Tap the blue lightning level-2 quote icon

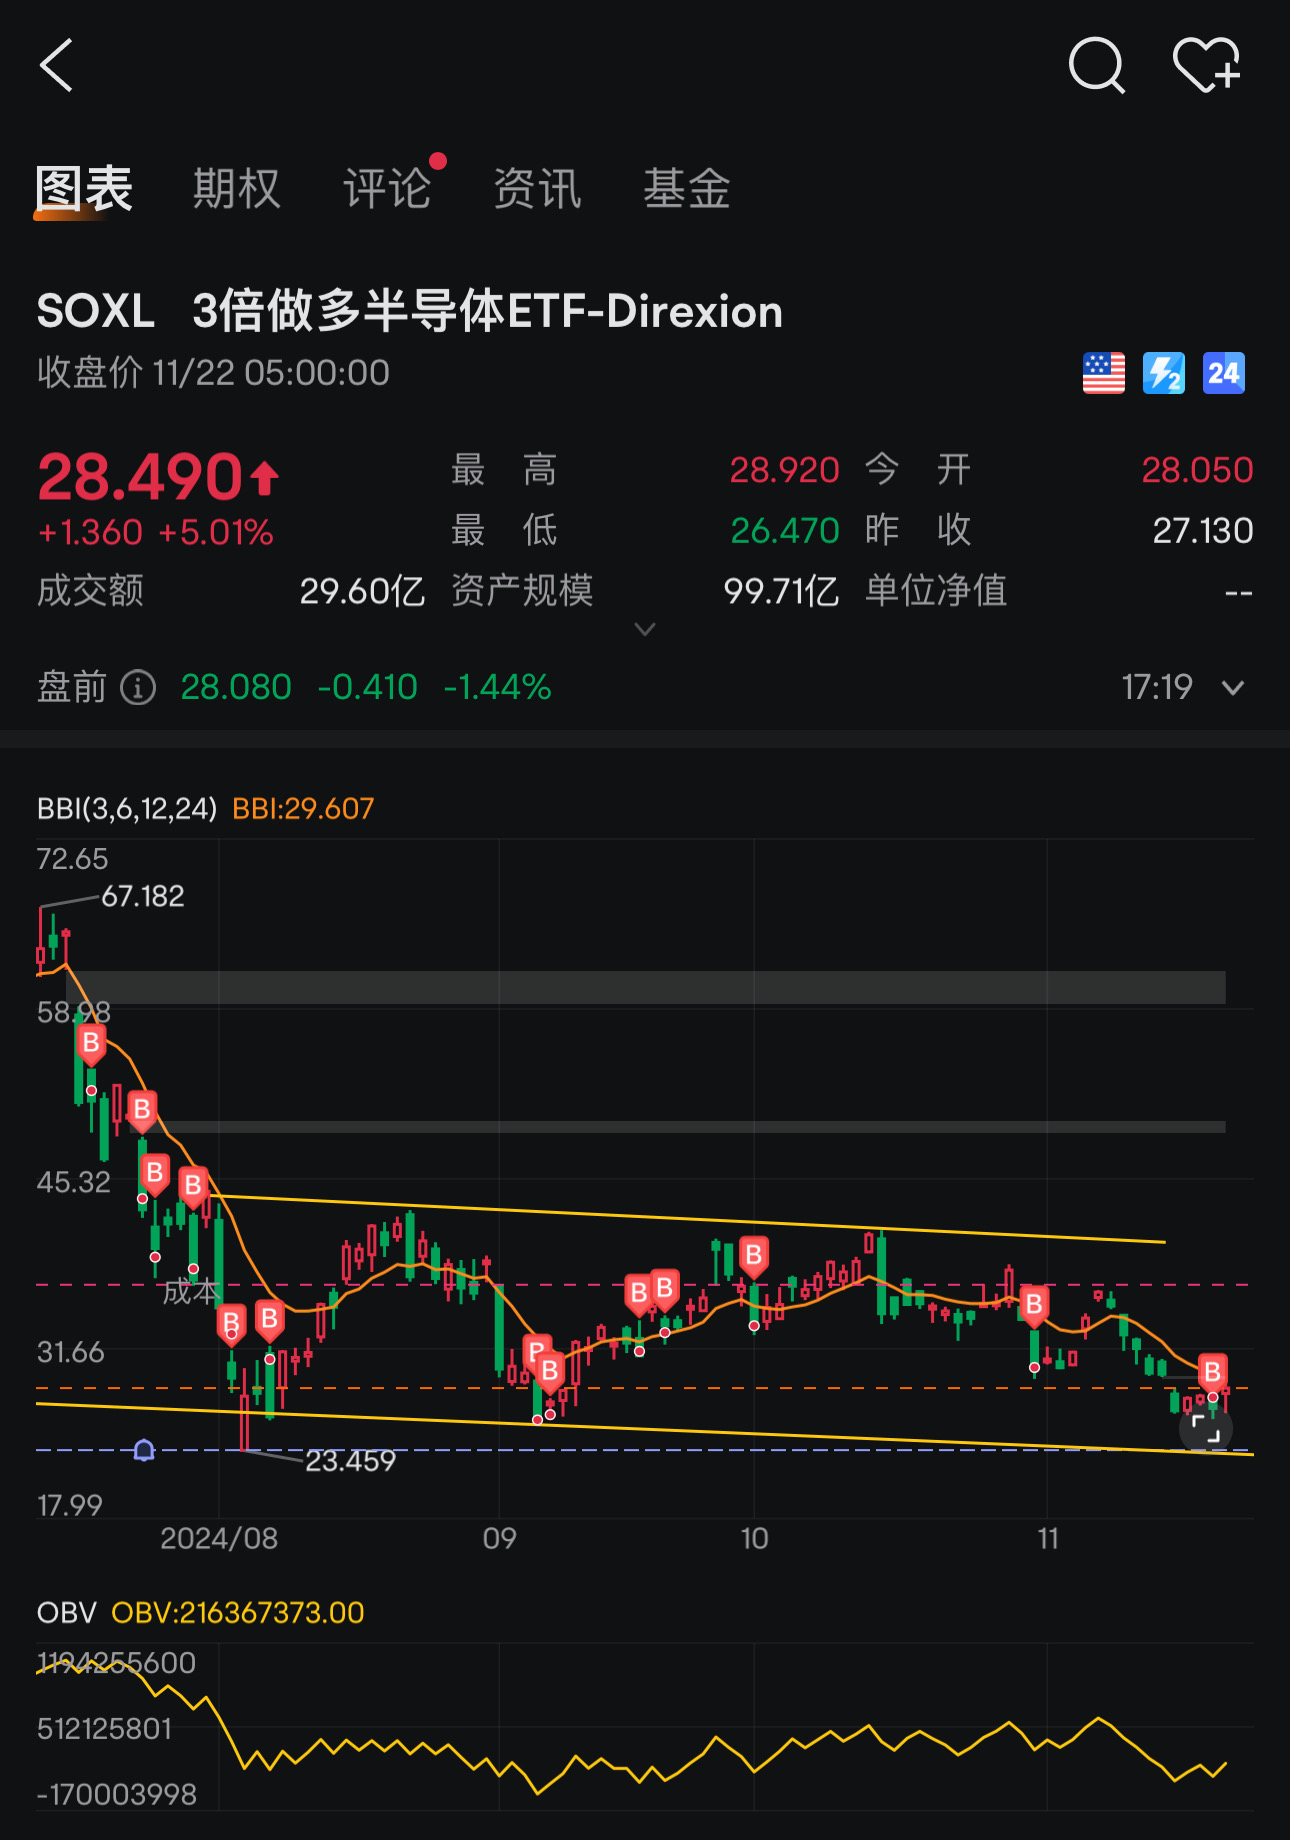[1164, 373]
